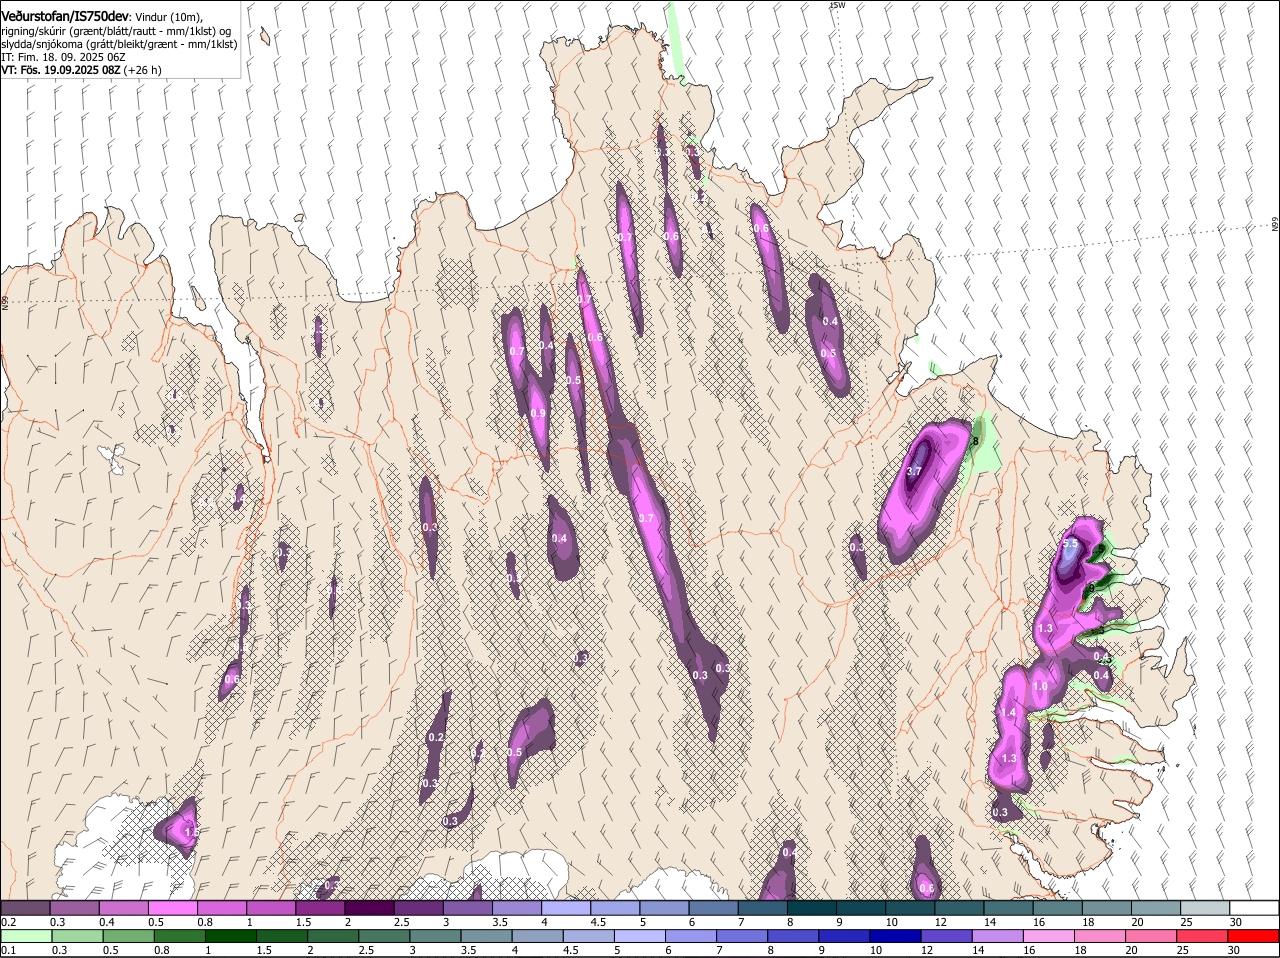
Task: Pick the snow legend swatch between 18 and 20
Action: (x=1107, y=907)
